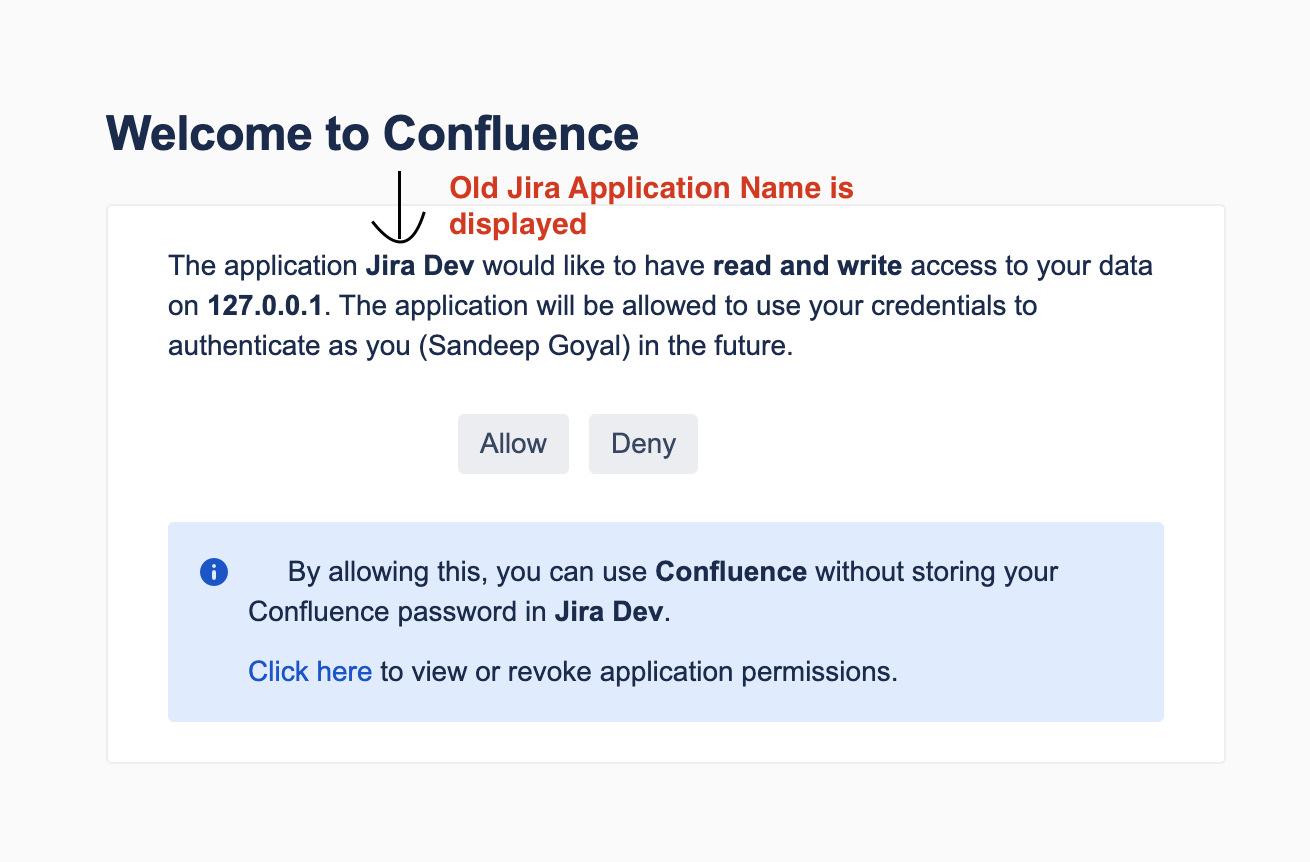The width and height of the screenshot is (1310, 862).
Task: Click the bold "127.0.0.1" host address
Action: coord(265,305)
